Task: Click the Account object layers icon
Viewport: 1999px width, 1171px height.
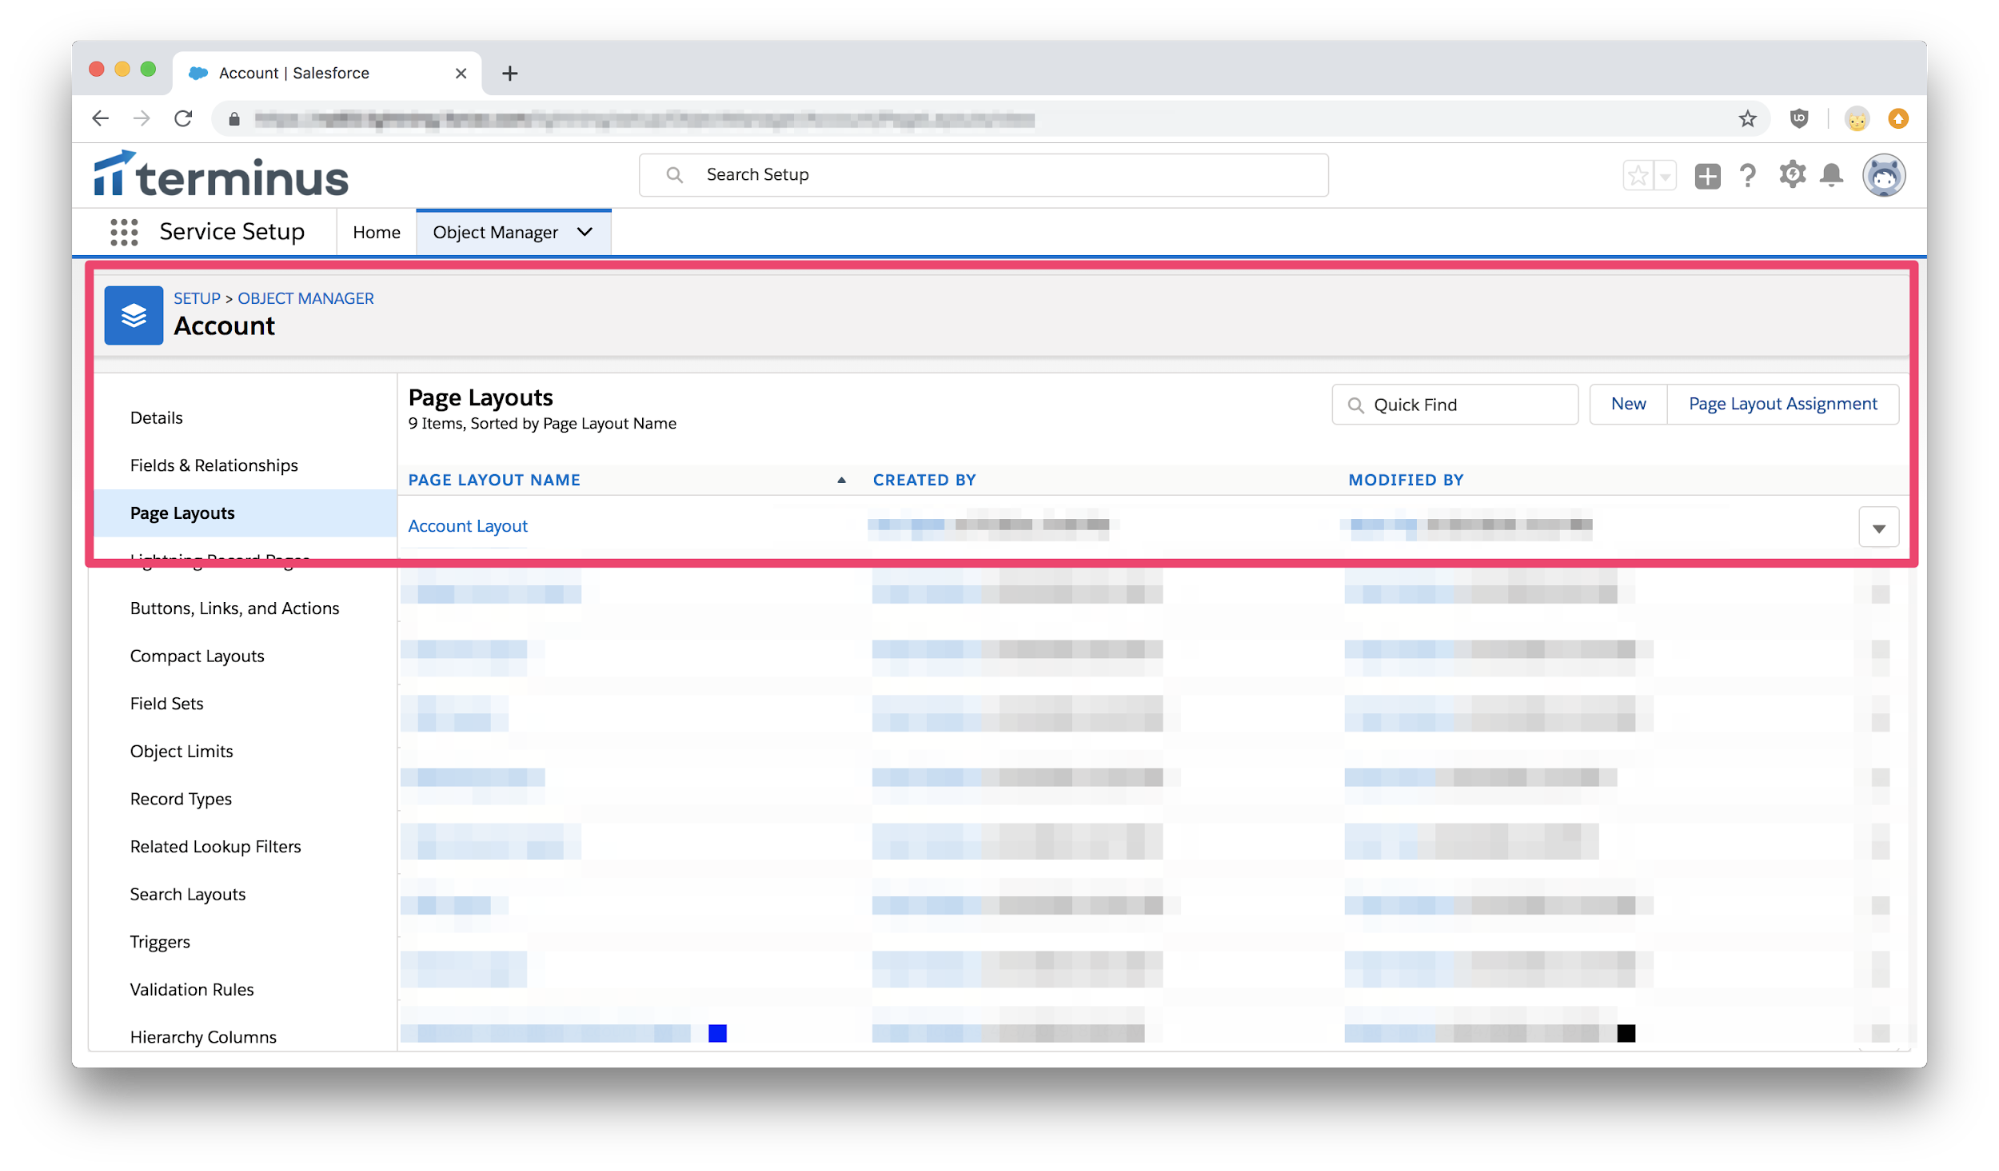Action: (134, 316)
